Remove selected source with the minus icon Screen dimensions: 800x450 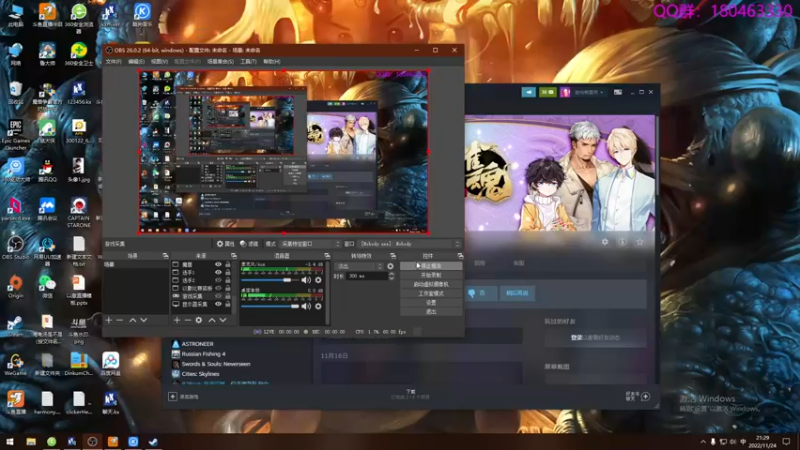187,320
